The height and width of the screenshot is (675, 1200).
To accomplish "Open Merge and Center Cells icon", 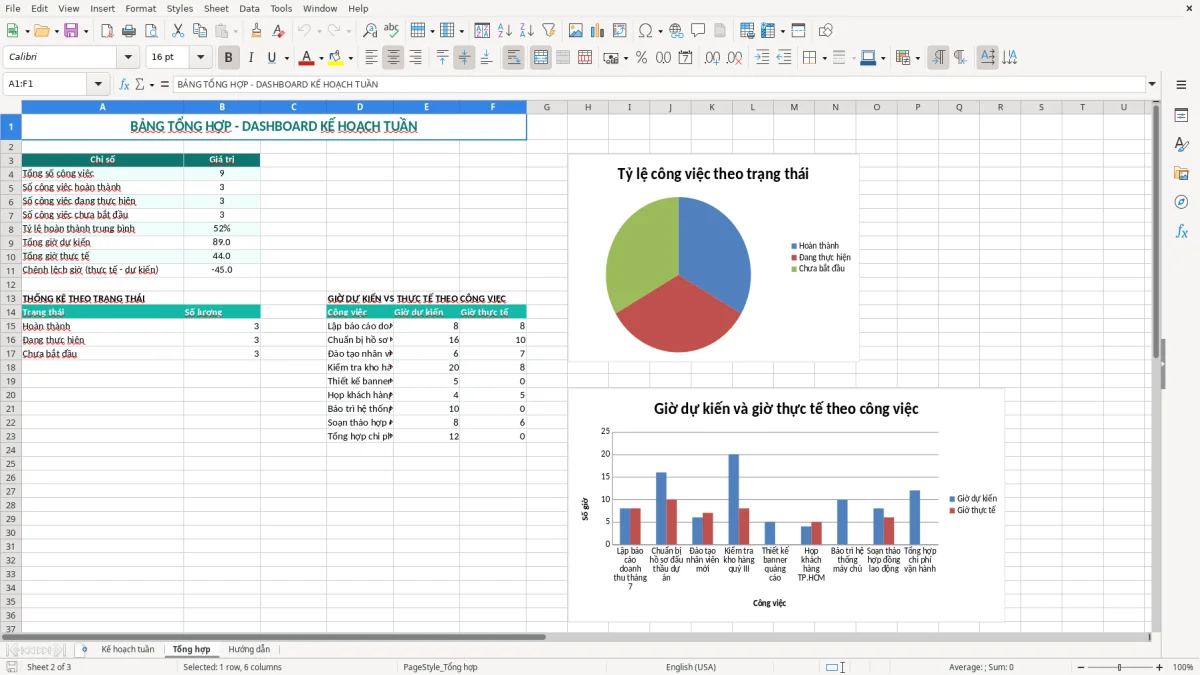I will click(x=541, y=58).
